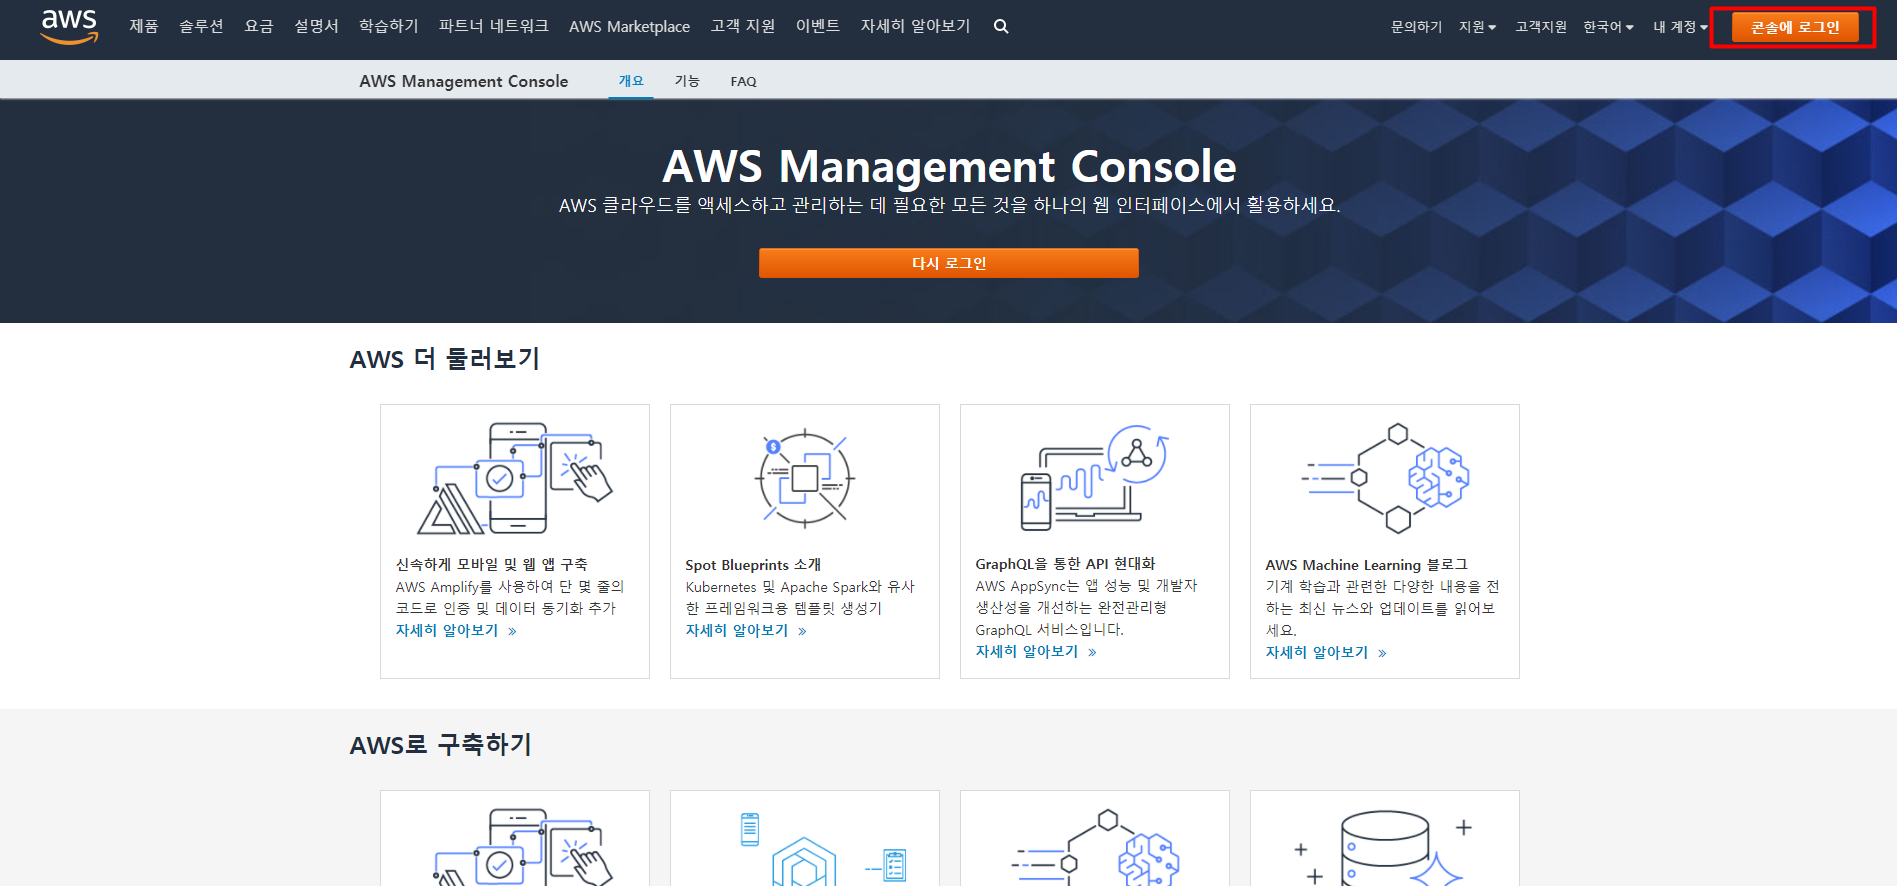Expand the 지원 dropdown
The image size is (1897, 886).
coord(1477,27)
